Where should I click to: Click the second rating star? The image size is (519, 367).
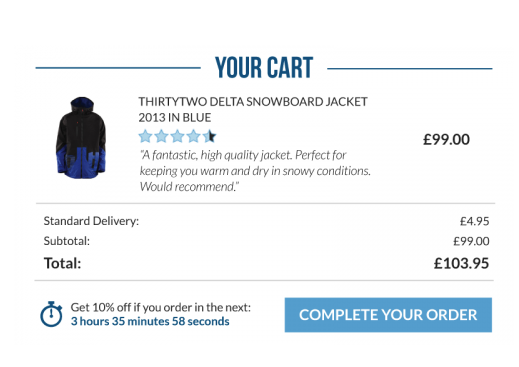(161, 136)
